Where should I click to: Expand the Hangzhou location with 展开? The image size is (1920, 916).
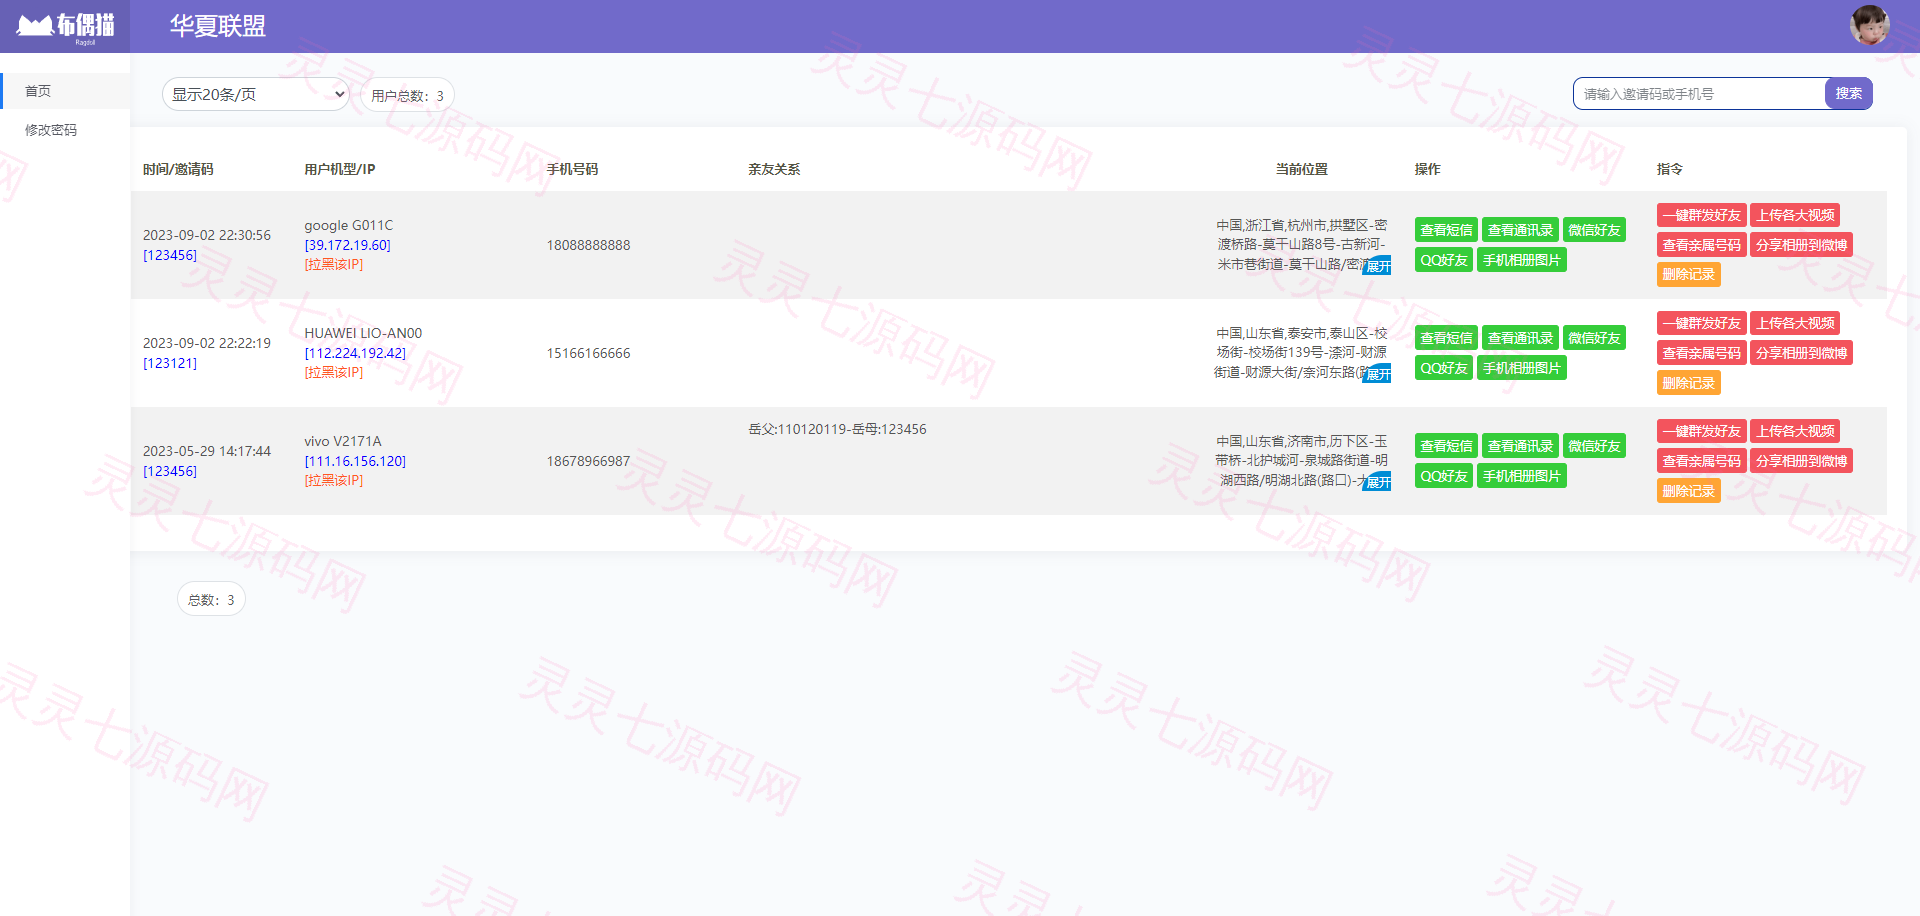tap(1379, 266)
